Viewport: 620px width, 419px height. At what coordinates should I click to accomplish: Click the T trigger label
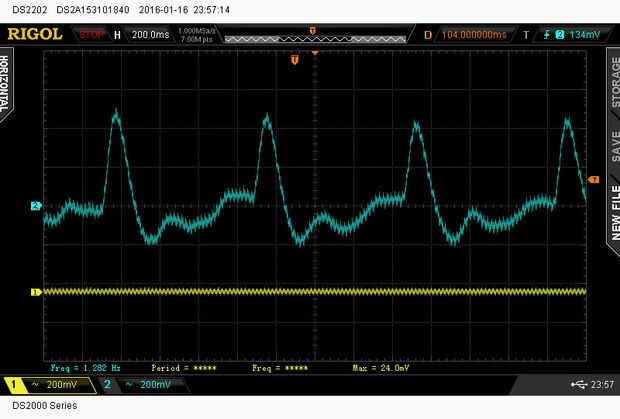click(526, 35)
